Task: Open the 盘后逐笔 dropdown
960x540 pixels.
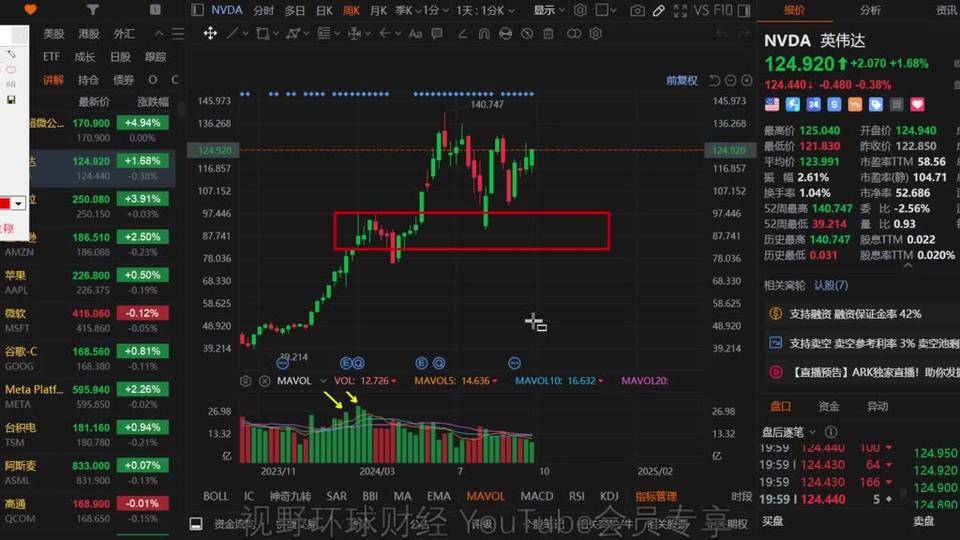Action: pyautogui.click(x=789, y=432)
